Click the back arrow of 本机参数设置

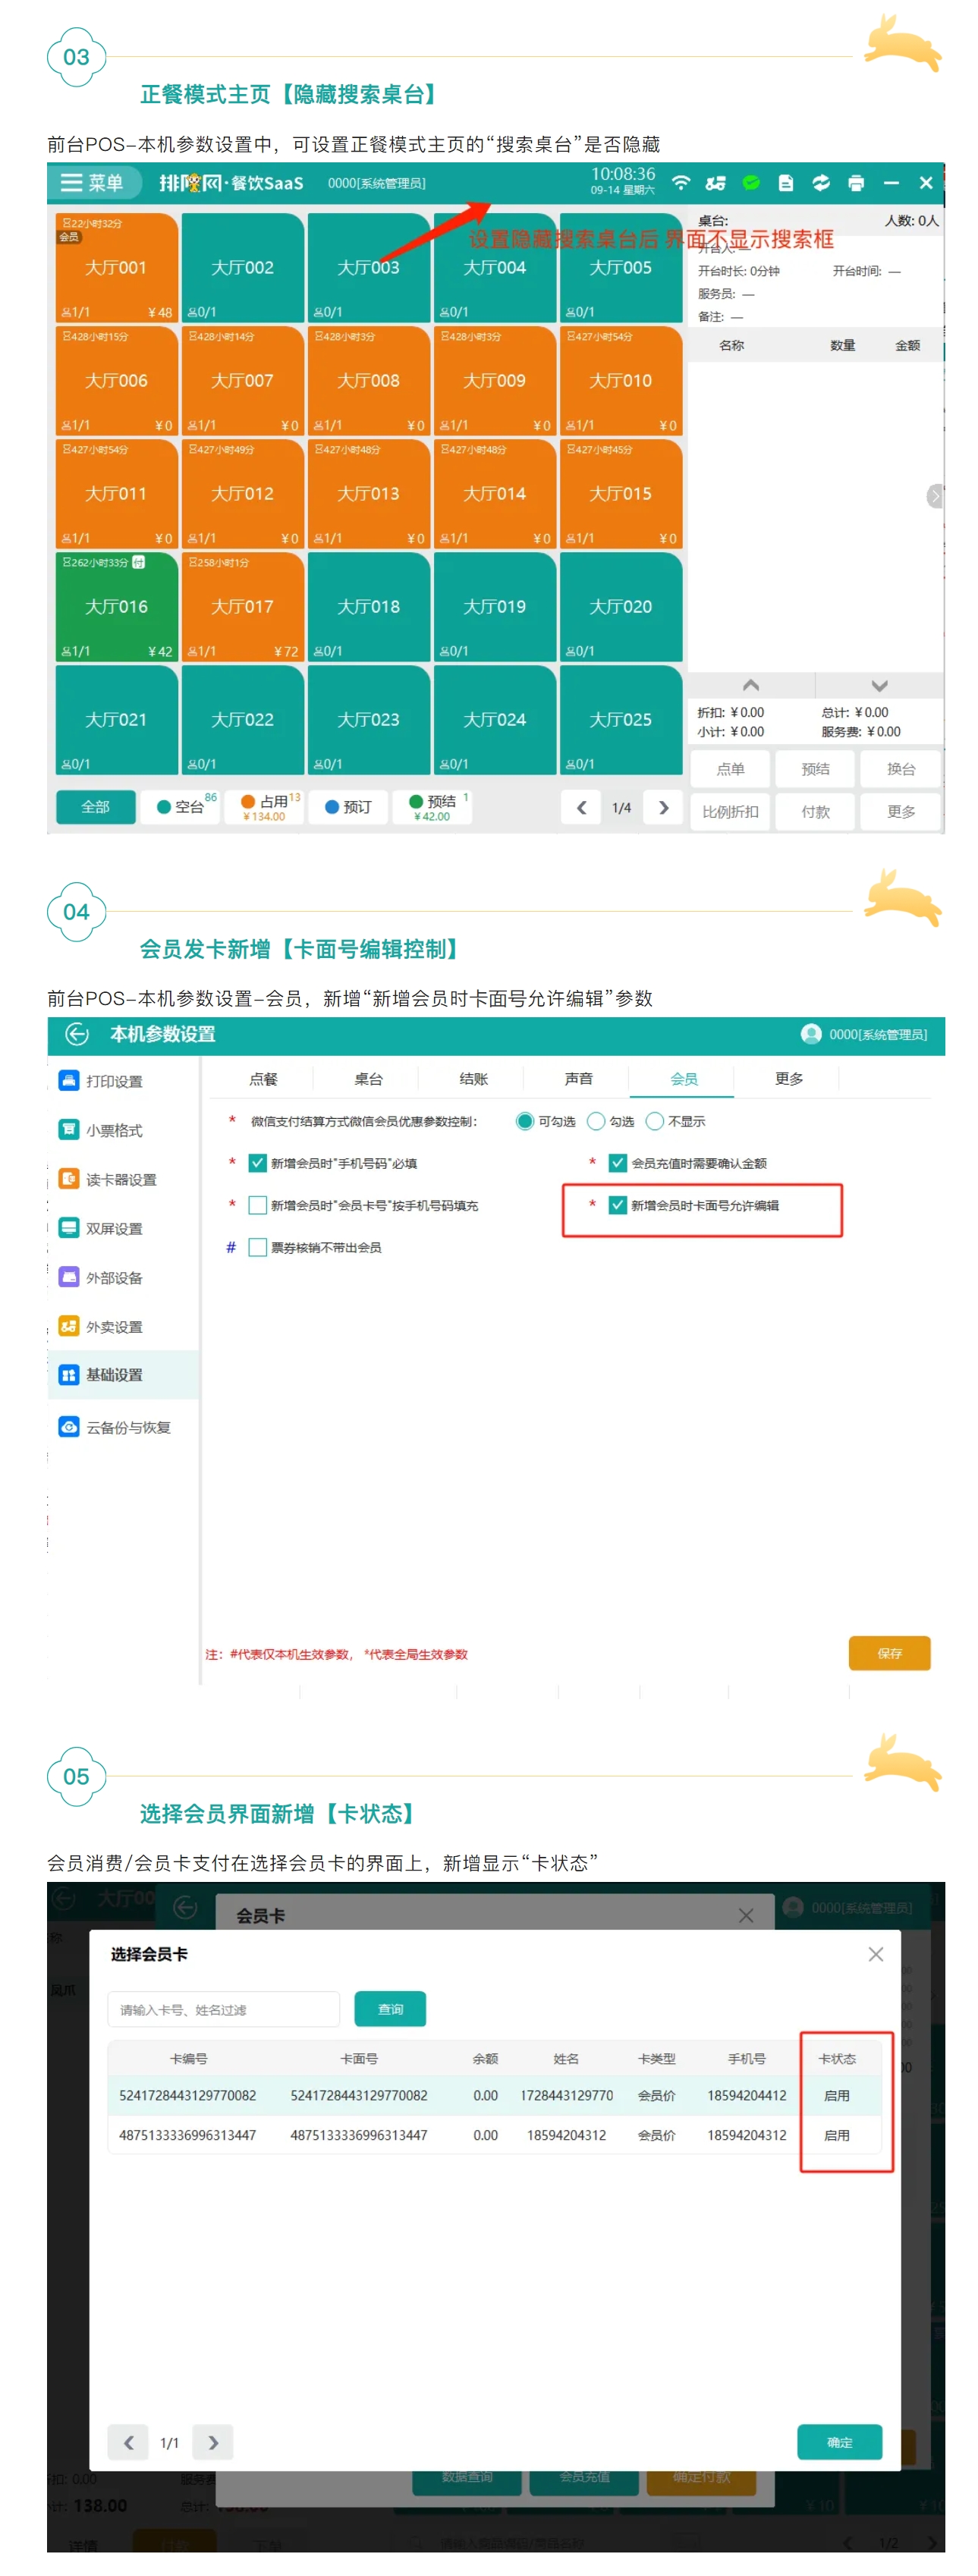77,1034
